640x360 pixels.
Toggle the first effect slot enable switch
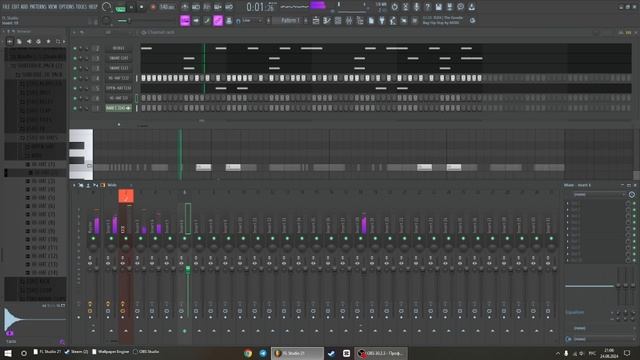(x=634, y=203)
